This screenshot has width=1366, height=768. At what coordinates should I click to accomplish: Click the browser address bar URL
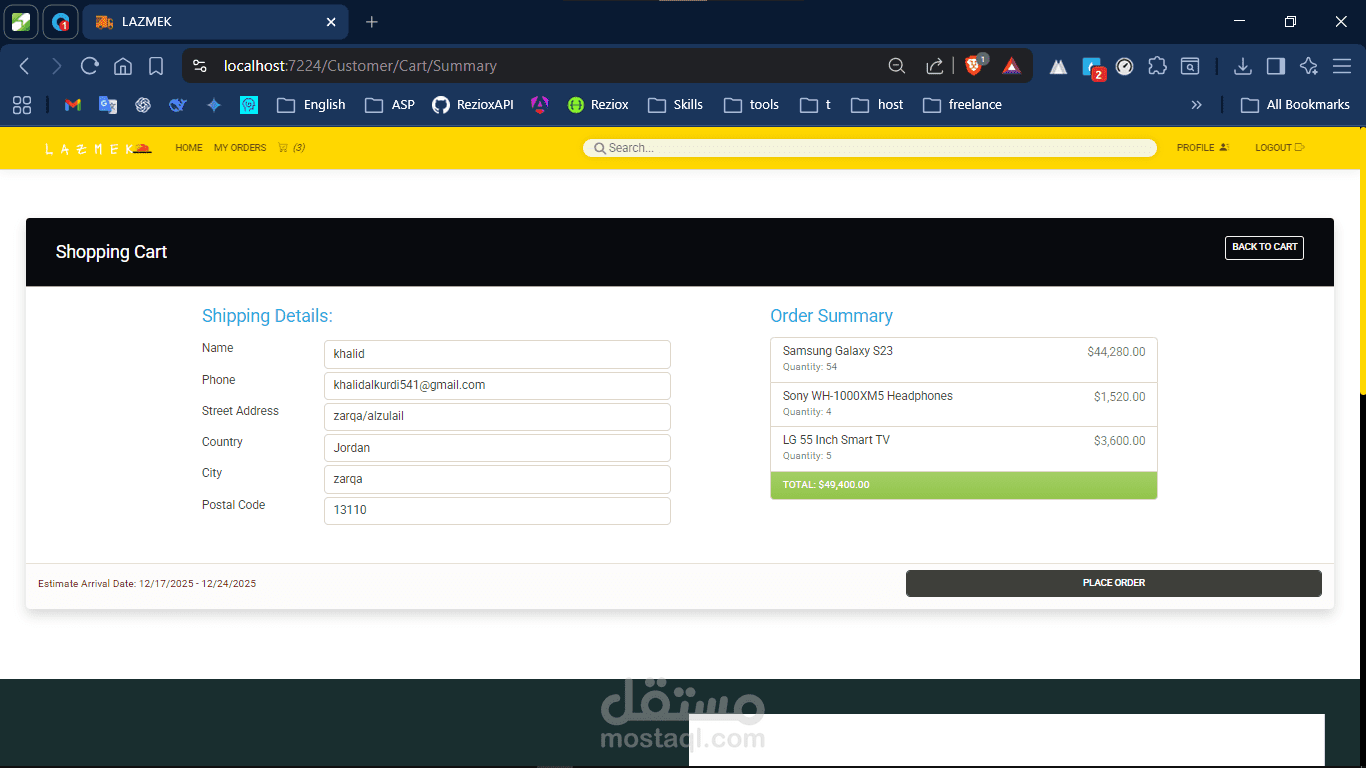[360, 66]
